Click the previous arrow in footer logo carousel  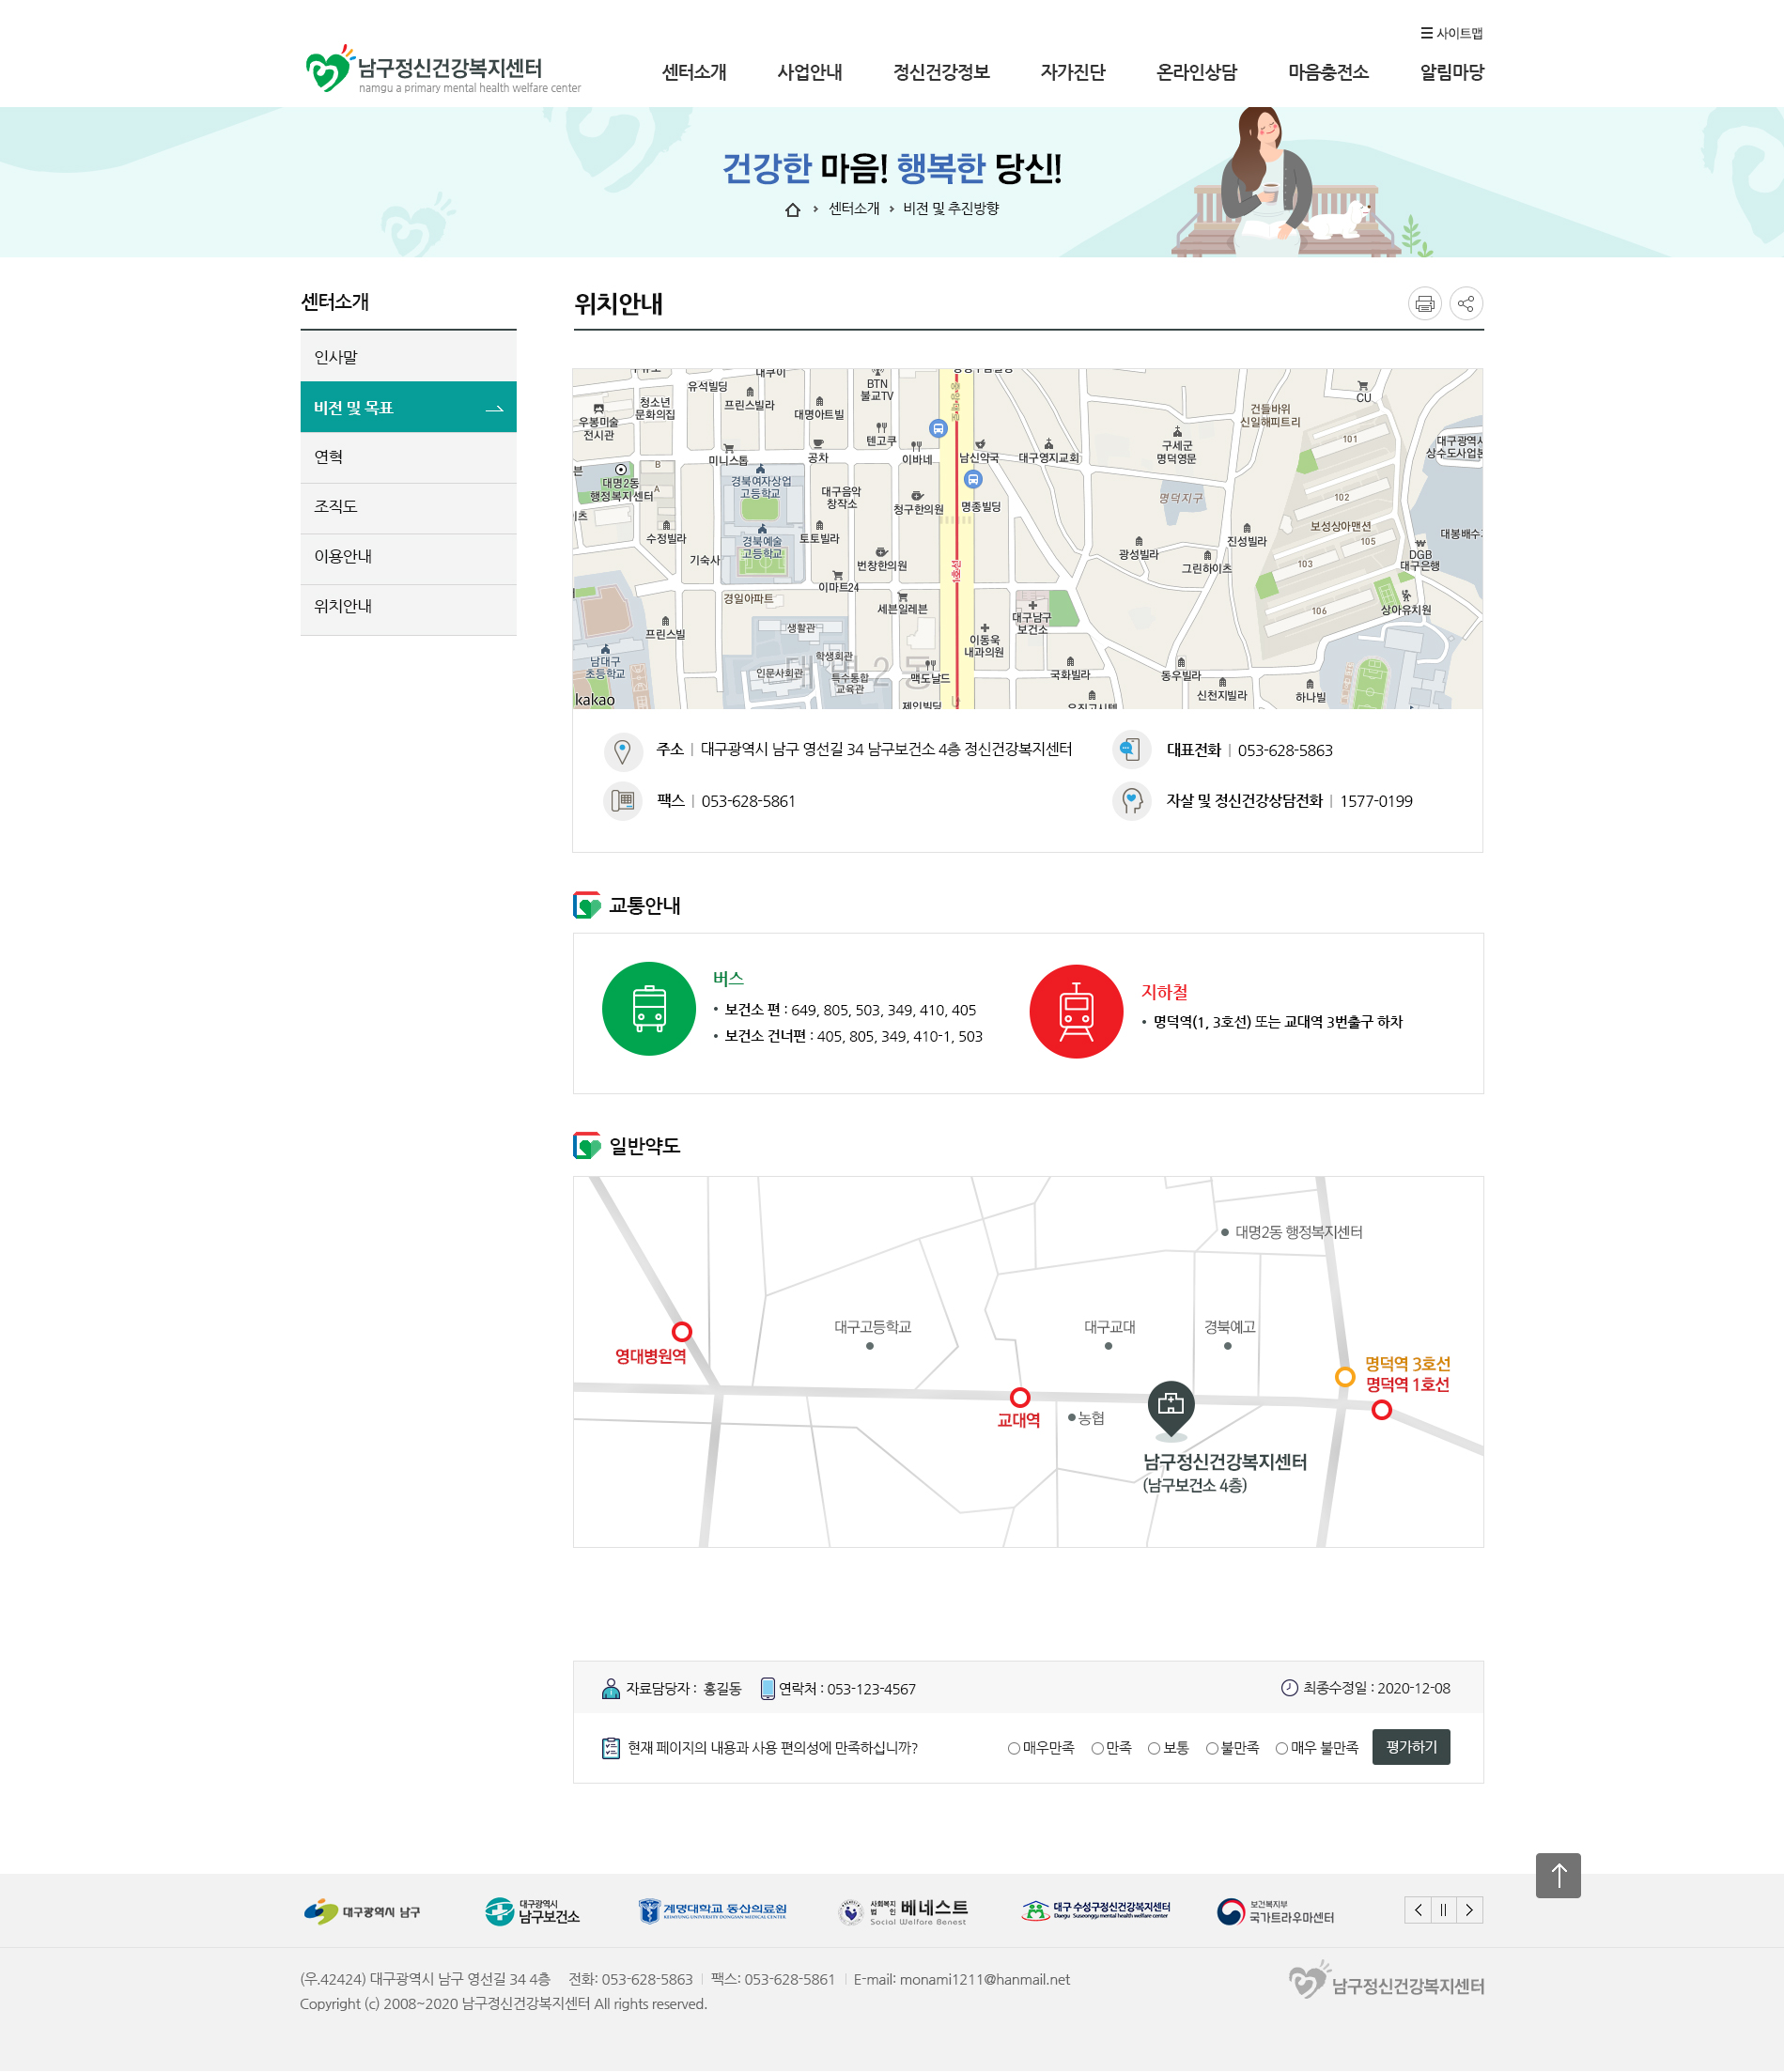click(x=1417, y=1910)
